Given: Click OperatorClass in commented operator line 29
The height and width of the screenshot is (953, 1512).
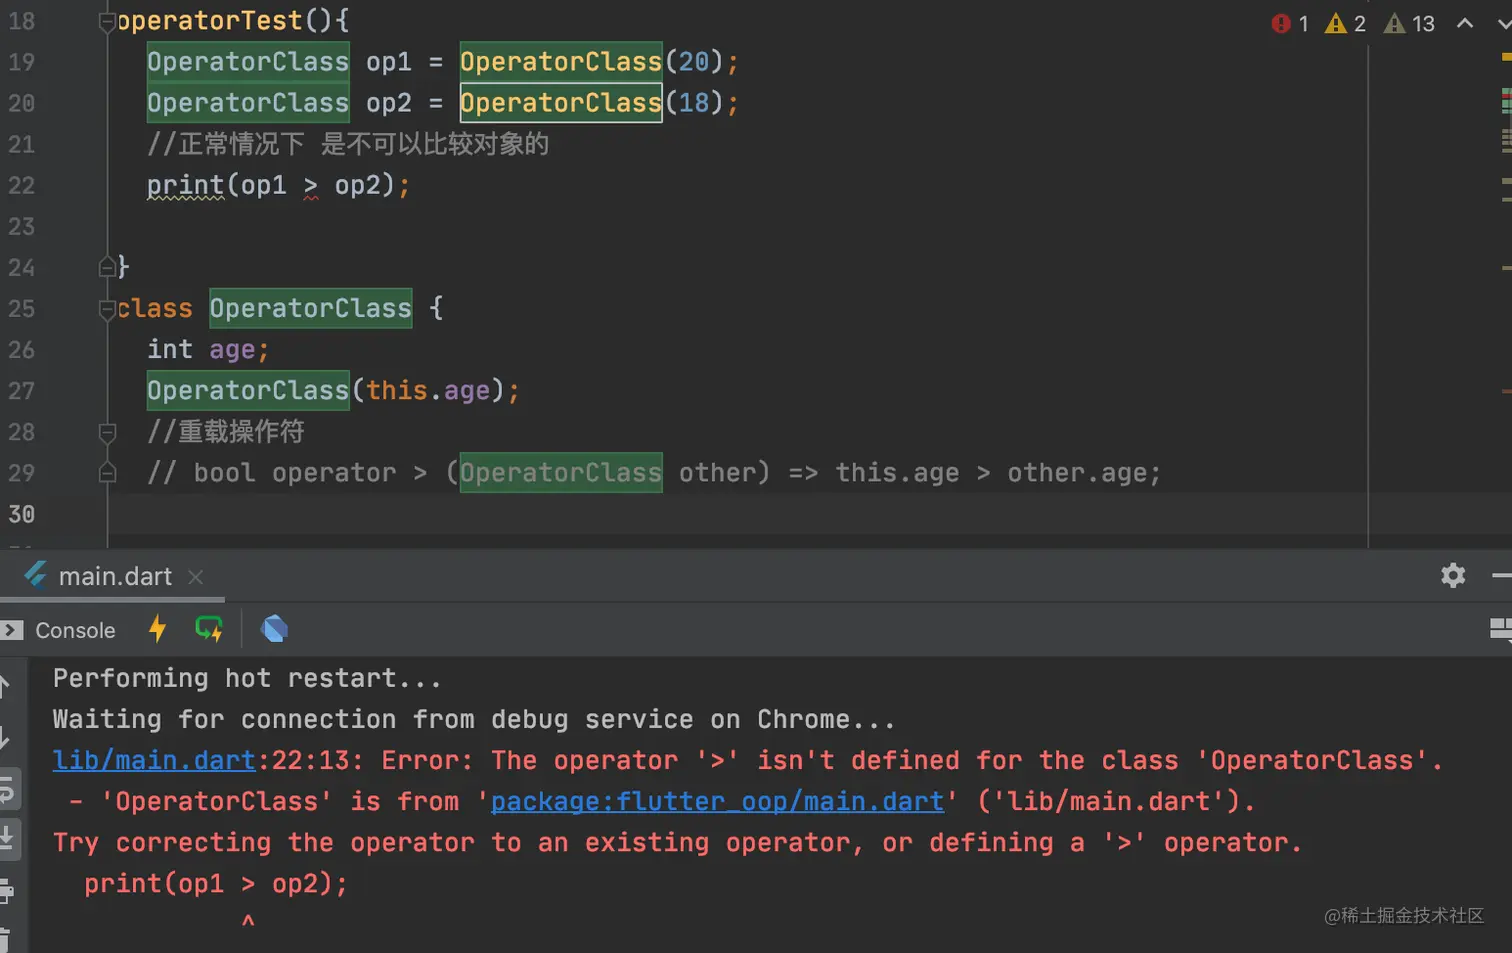Looking at the screenshot, I should click(560, 472).
